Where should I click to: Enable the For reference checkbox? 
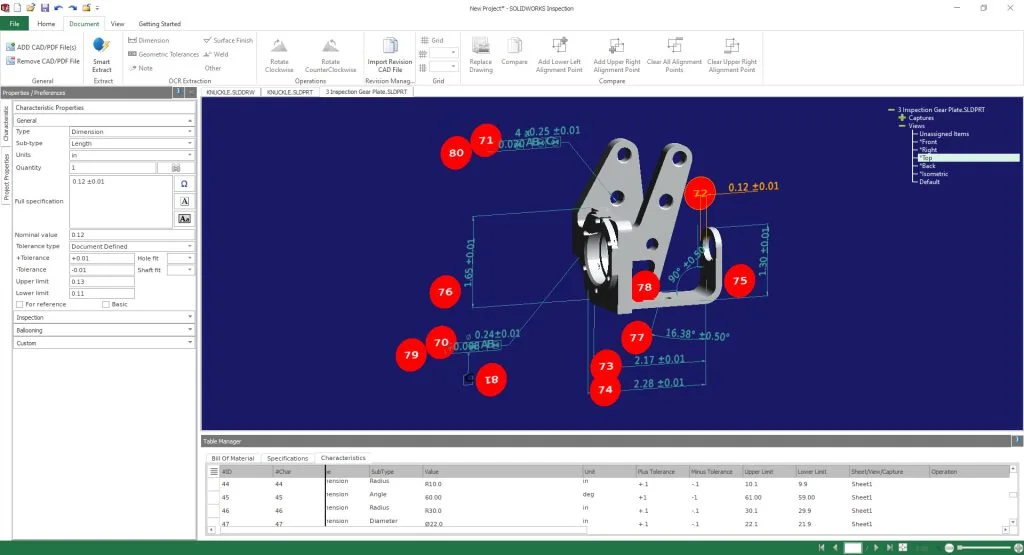pyautogui.click(x=20, y=304)
